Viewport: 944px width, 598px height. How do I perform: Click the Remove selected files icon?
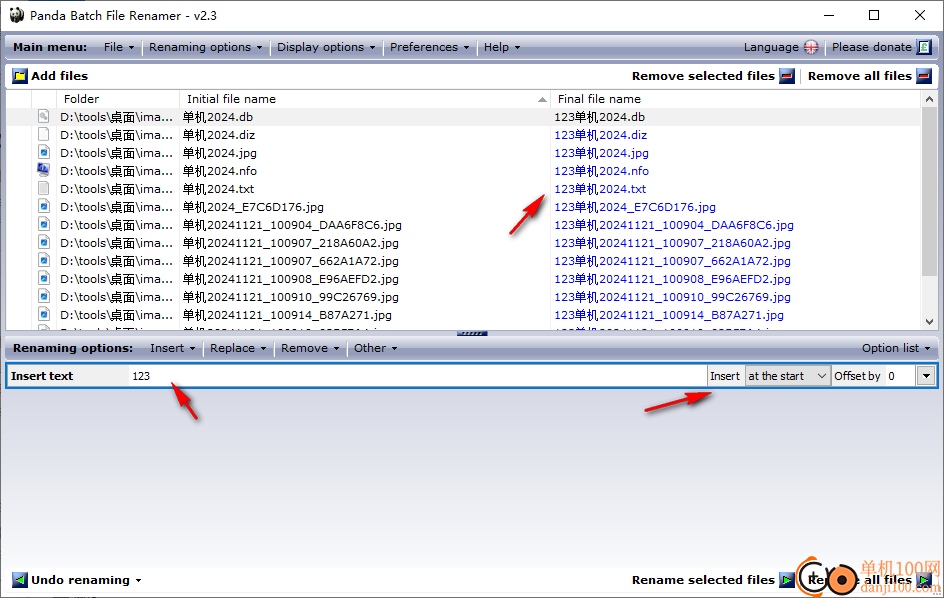tap(787, 76)
